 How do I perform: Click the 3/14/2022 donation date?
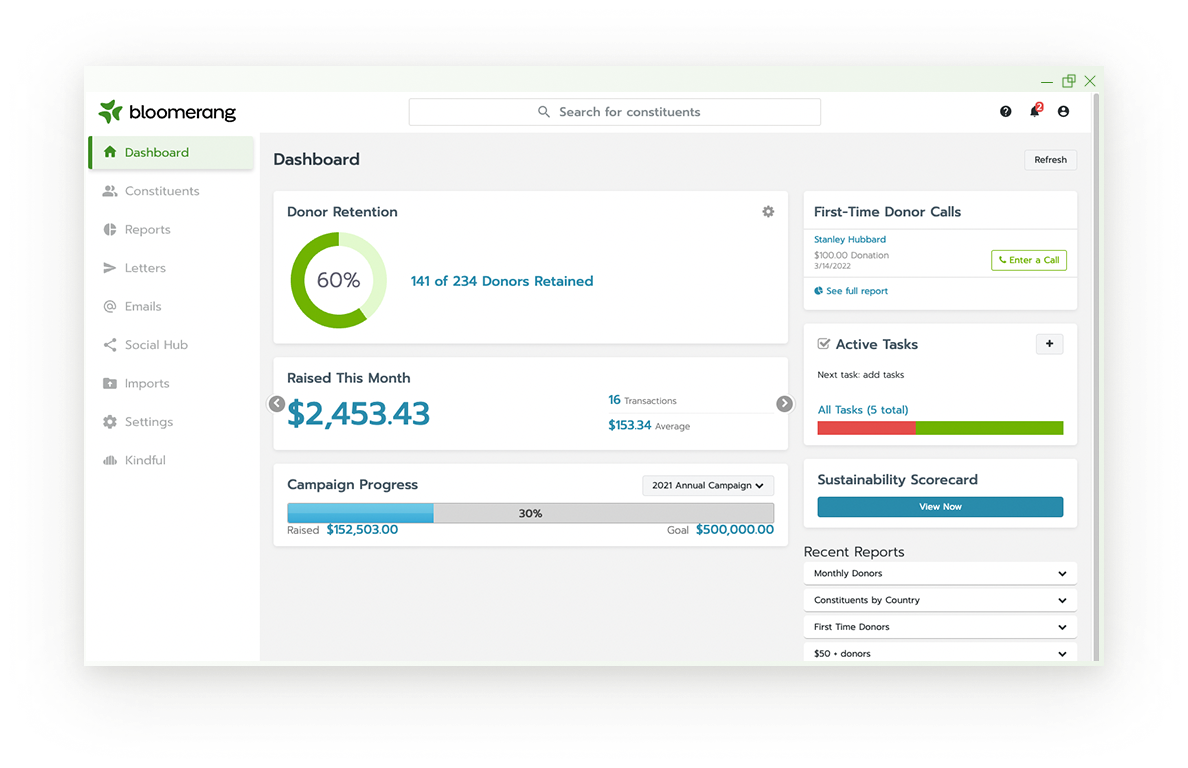pos(832,266)
